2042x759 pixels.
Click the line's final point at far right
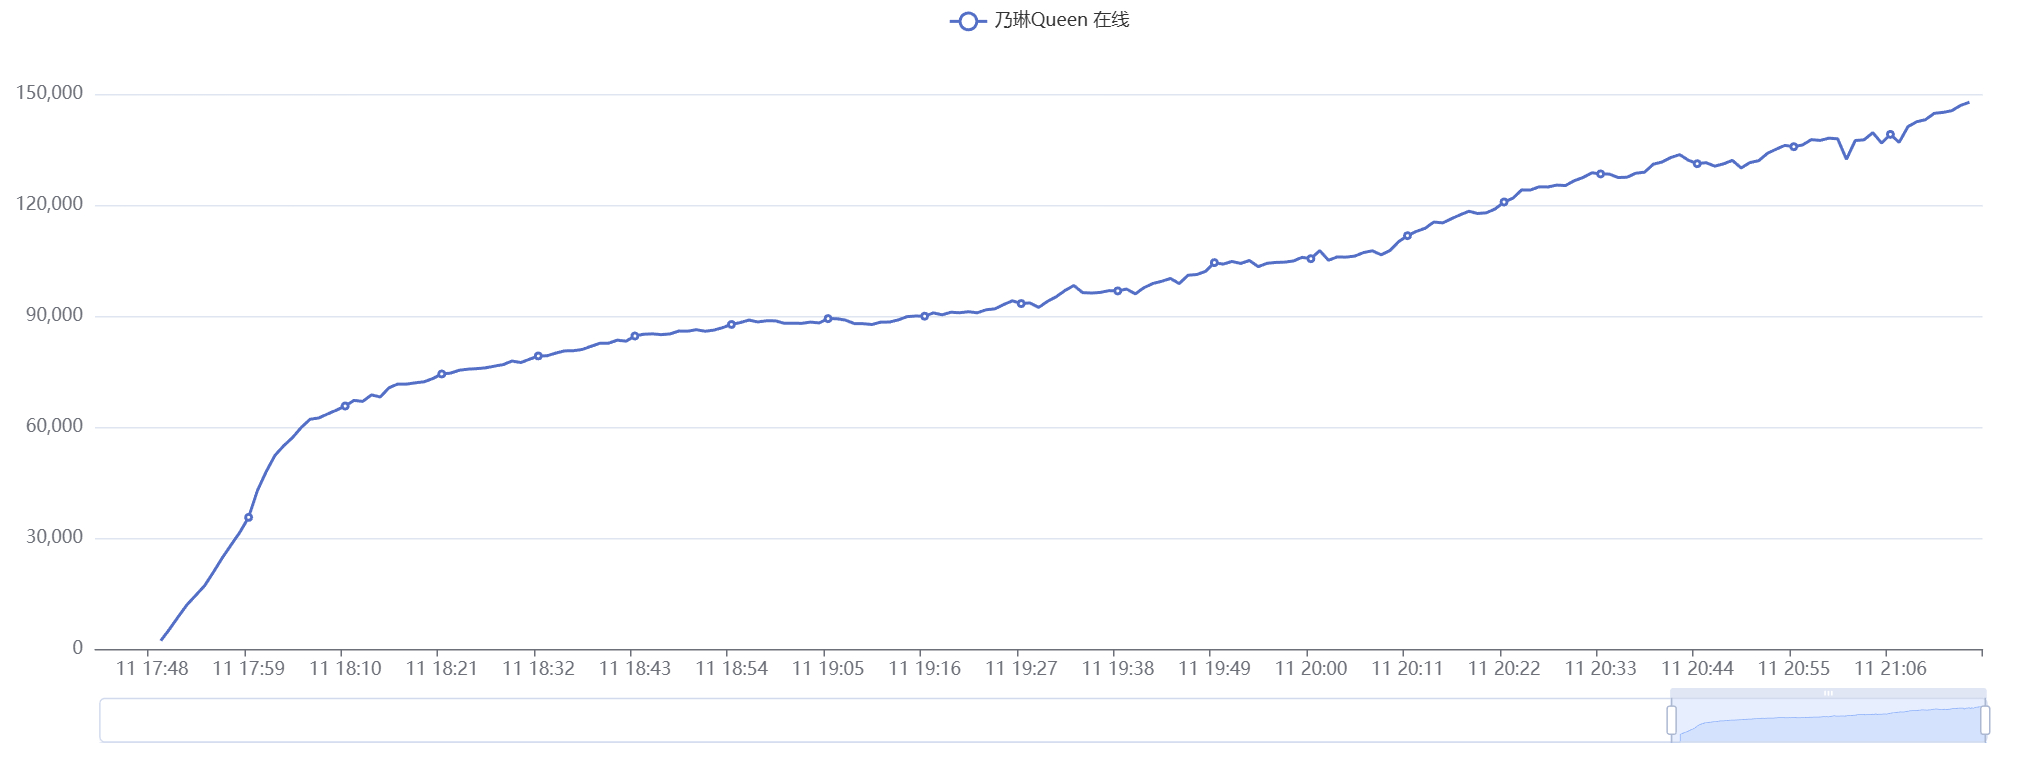click(1968, 102)
